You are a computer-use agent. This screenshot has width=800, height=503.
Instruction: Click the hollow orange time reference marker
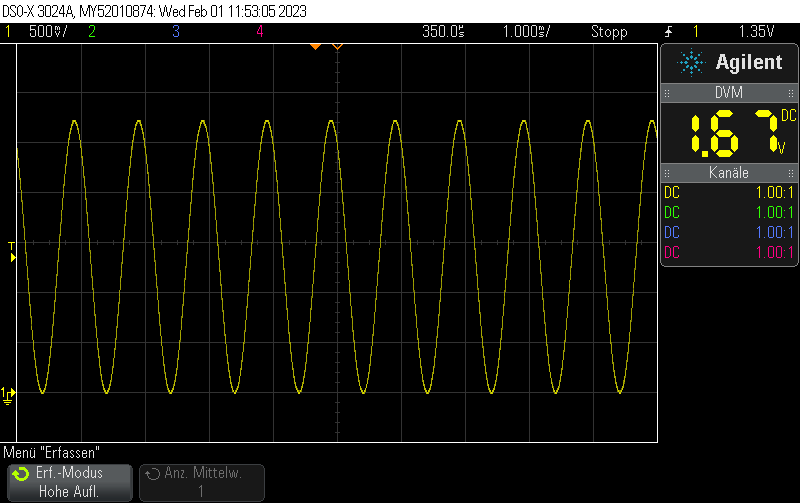(337, 46)
